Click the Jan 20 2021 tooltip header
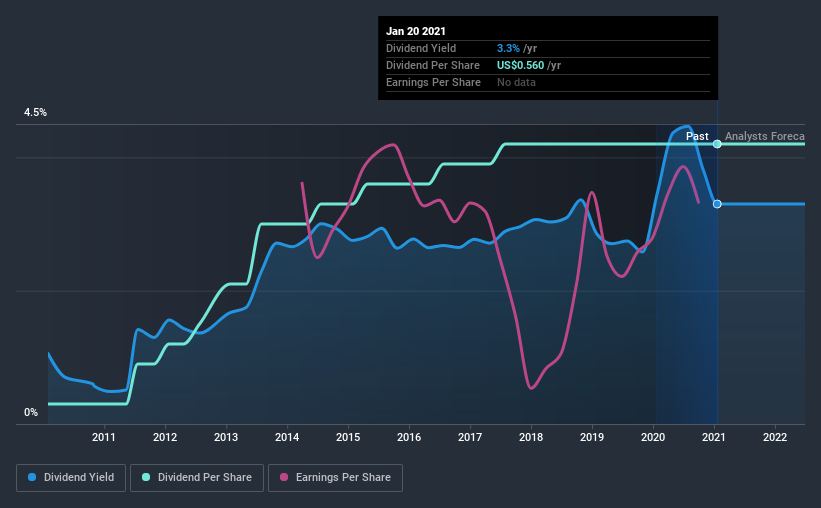Image resolution: width=821 pixels, height=508 pixels. tap(416, 31)
